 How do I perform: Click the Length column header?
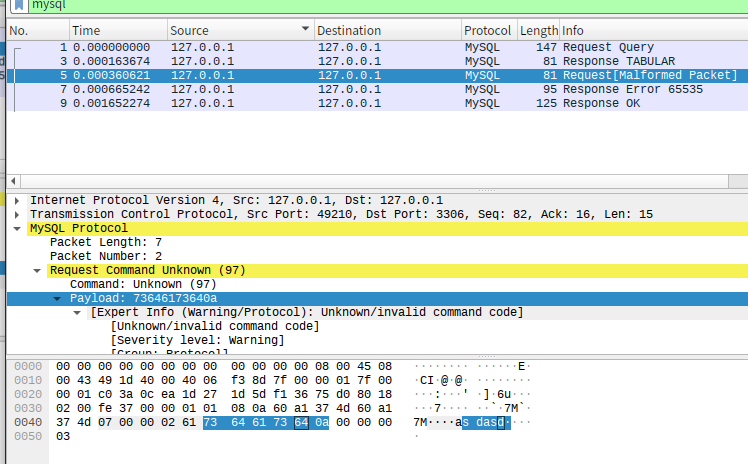point(537,31)
